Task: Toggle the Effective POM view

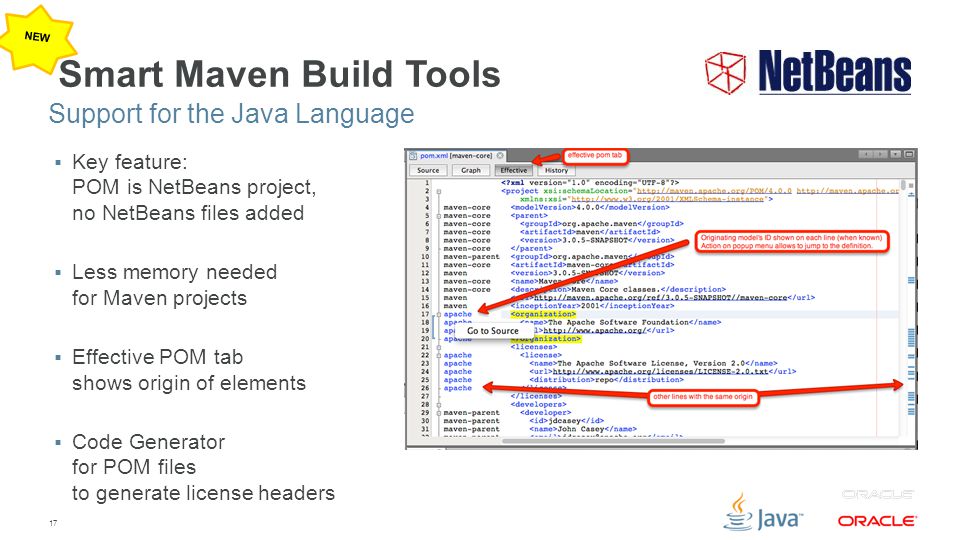Action: pyautogui.click(x=514, y=170)
